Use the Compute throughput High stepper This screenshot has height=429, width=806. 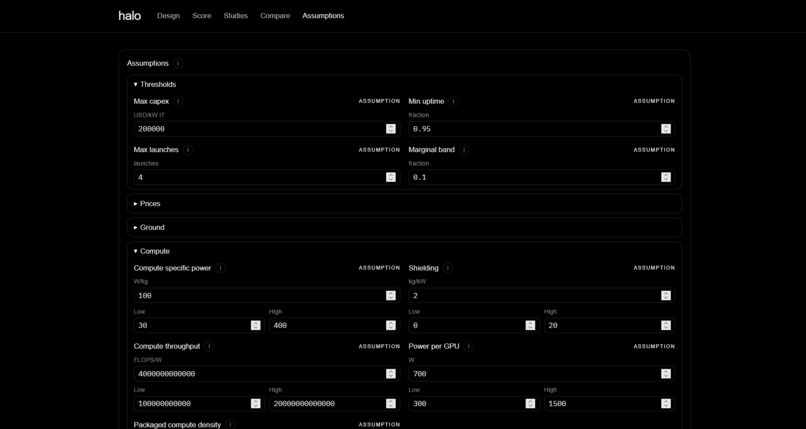tap(391, 403)
